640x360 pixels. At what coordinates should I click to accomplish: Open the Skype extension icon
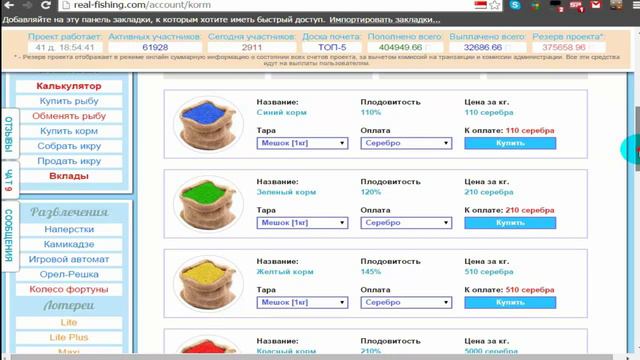coord(515,5)
